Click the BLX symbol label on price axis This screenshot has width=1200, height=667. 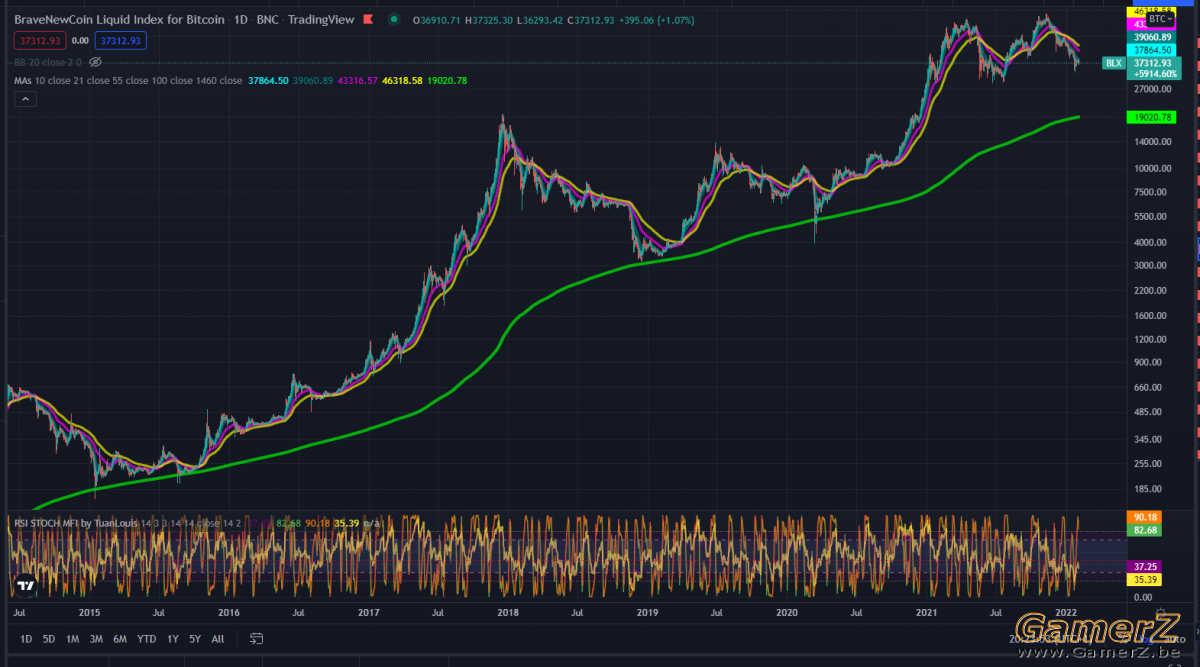coord(1113,63)
